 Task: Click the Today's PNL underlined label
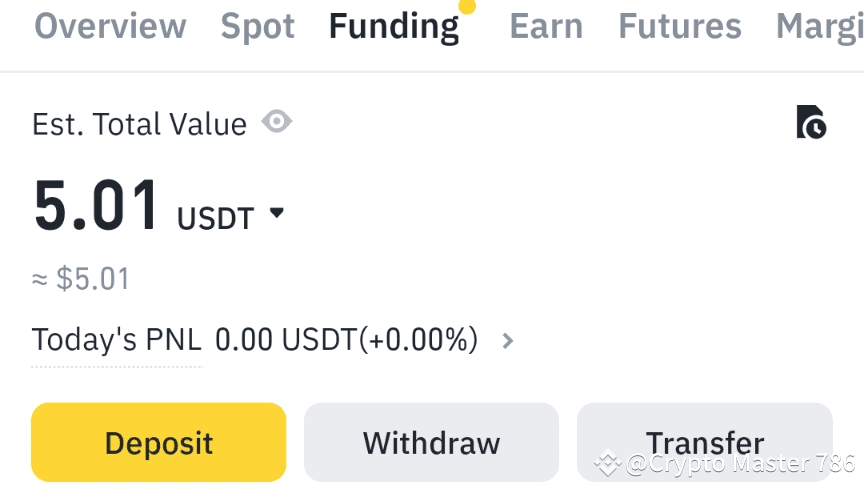point(117,341)
